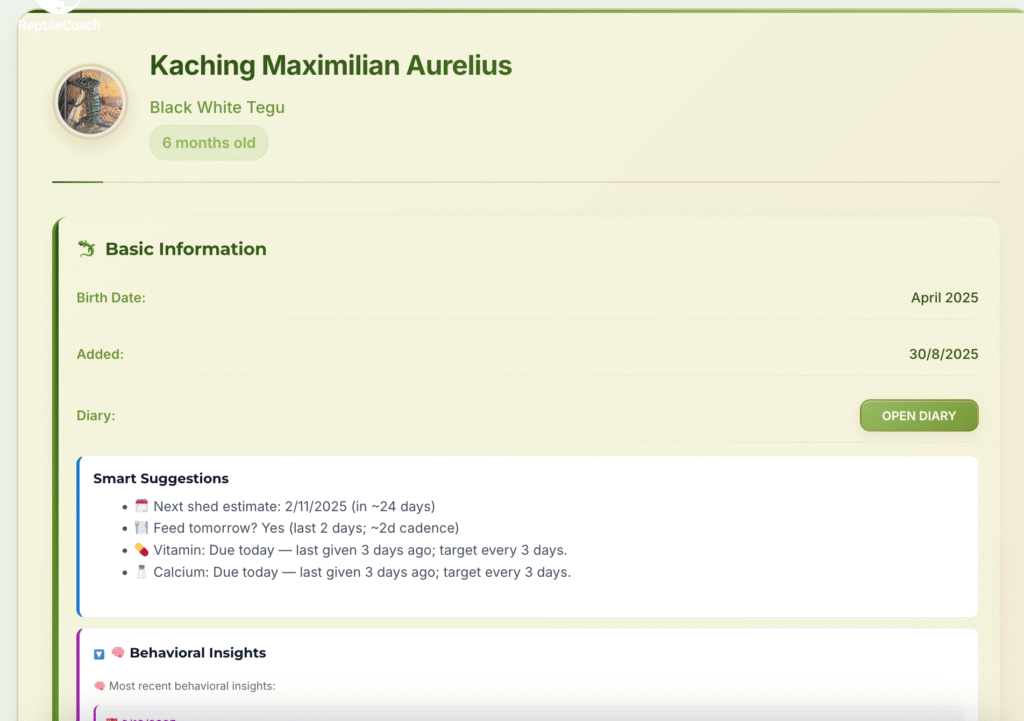Click the 6 months old age badge
The image size is (1024, 721).
pos(209,143)
